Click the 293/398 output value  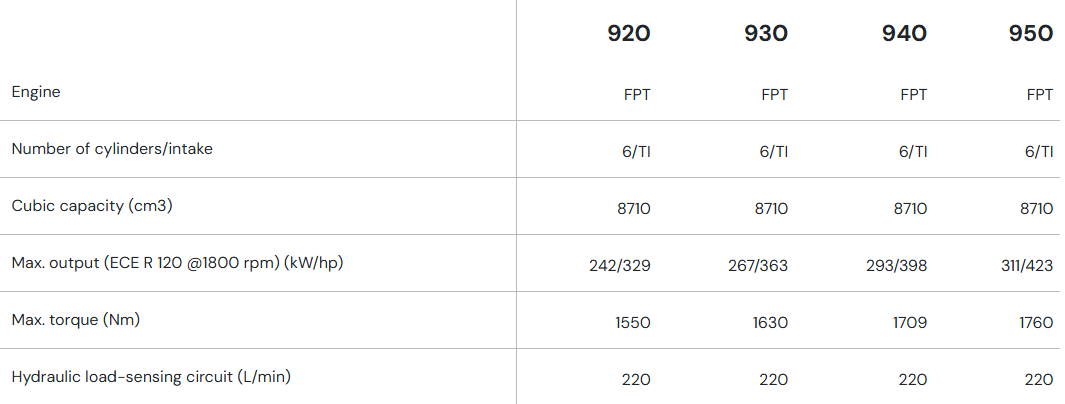896,266
